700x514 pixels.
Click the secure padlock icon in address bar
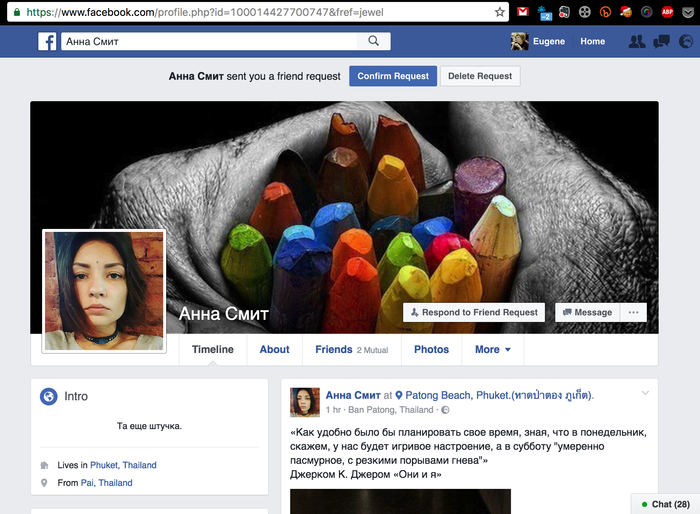pos(17,12)
